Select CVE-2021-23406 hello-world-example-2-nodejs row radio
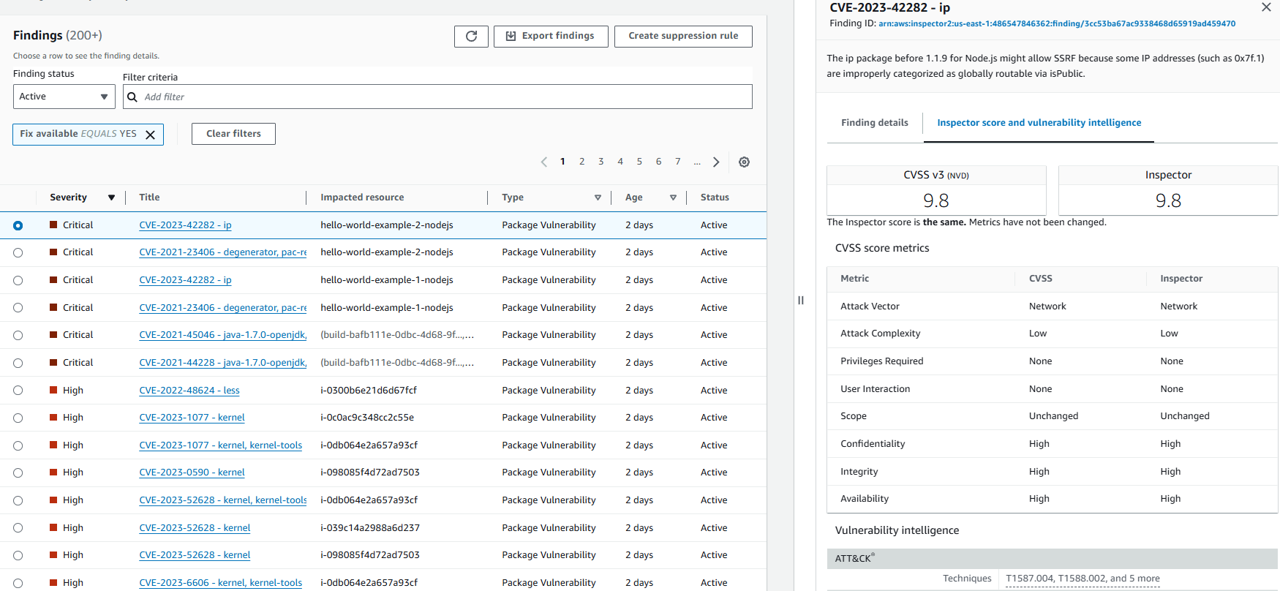Viewport: 1280px width, 591px height. (x=18, y=253)
